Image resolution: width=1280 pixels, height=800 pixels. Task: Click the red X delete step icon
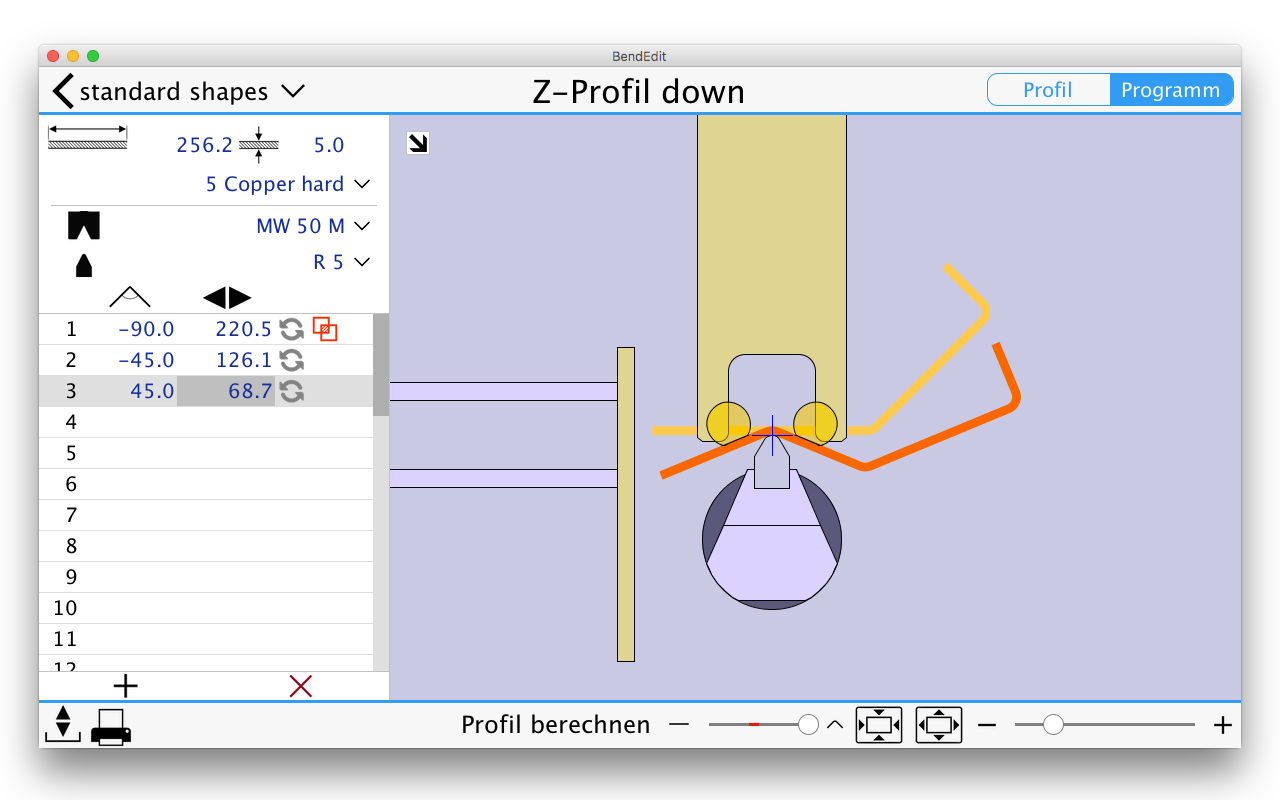coord(300,686)
